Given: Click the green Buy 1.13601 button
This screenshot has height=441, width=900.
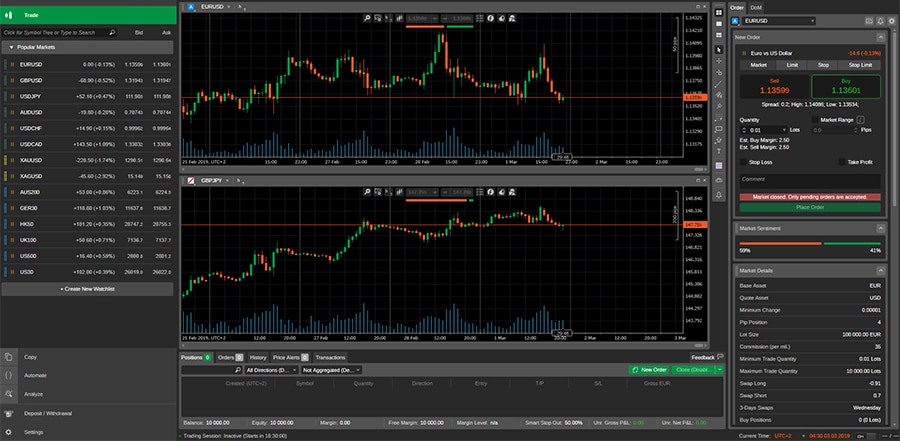Looking at the screenshot, I should [847, 88].
